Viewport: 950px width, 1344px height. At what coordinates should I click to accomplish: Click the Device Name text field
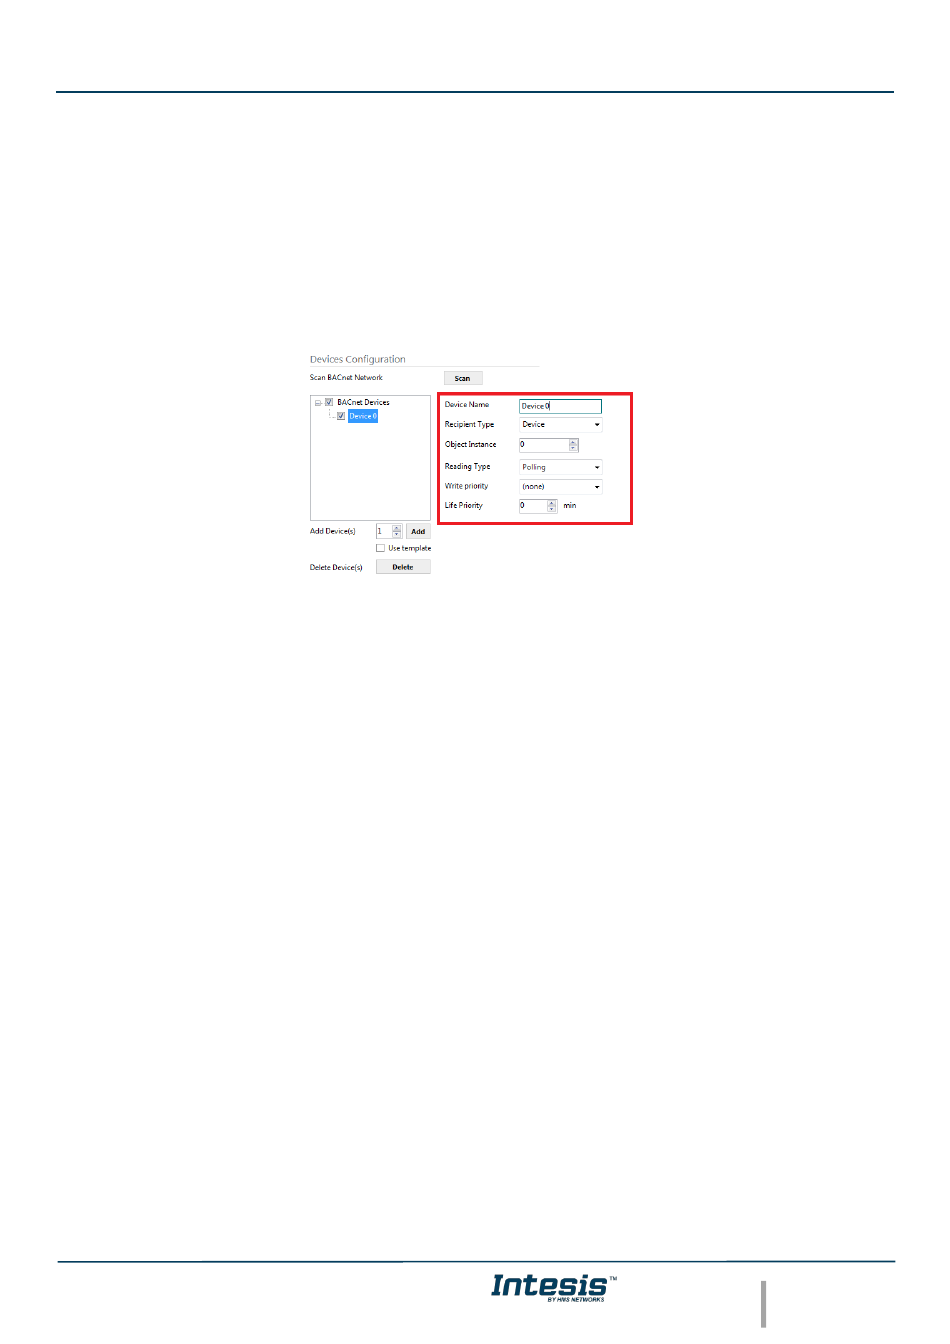[560, 406]
